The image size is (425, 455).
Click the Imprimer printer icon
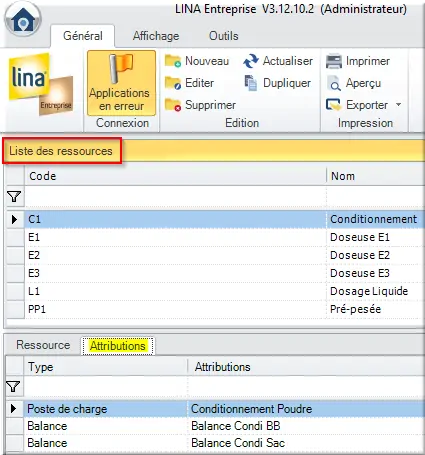tap(334, 61)
